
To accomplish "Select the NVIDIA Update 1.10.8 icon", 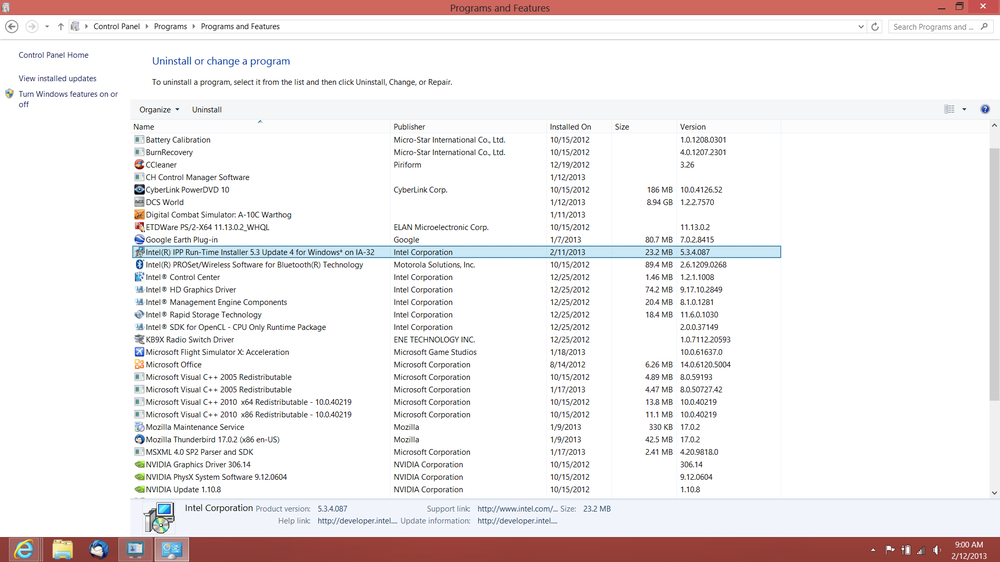I will [x=139, y=490].
